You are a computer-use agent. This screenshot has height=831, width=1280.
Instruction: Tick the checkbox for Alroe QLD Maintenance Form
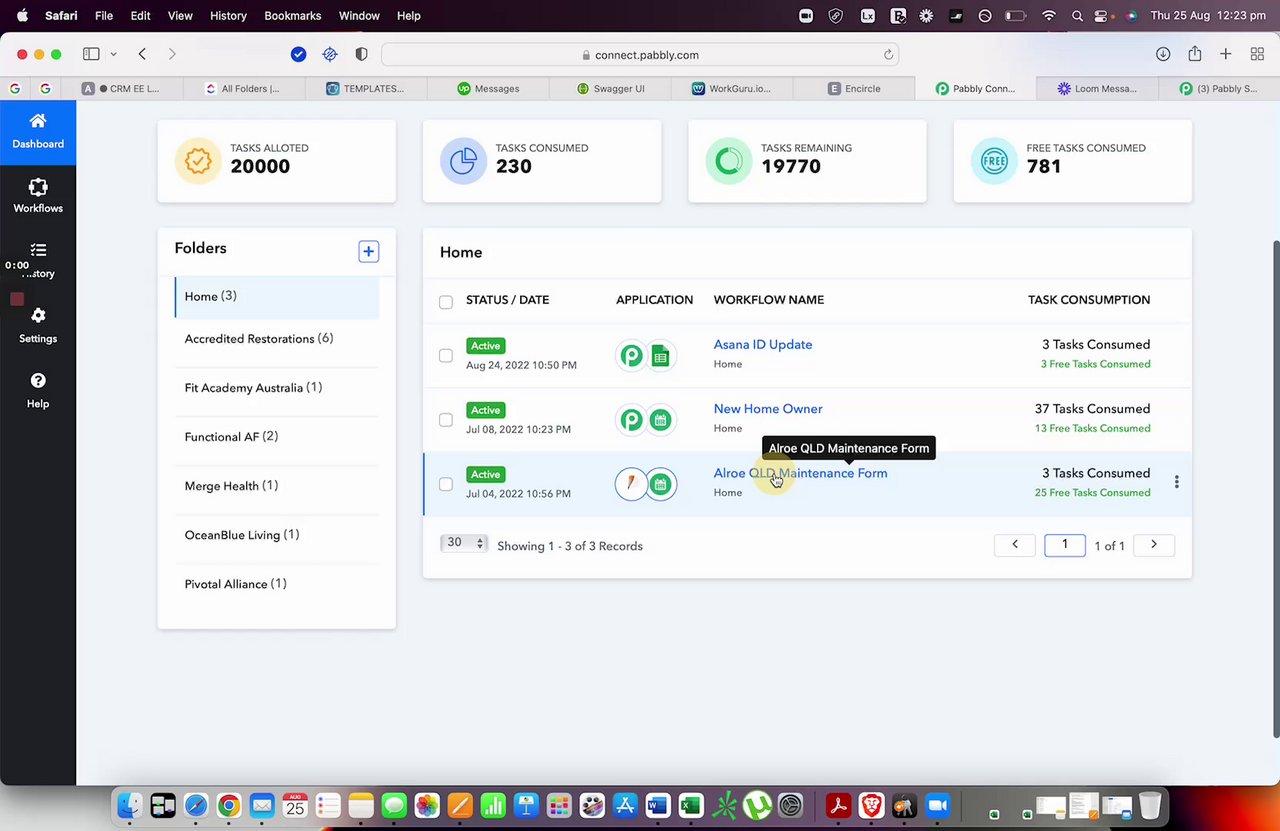click(446, 484)
